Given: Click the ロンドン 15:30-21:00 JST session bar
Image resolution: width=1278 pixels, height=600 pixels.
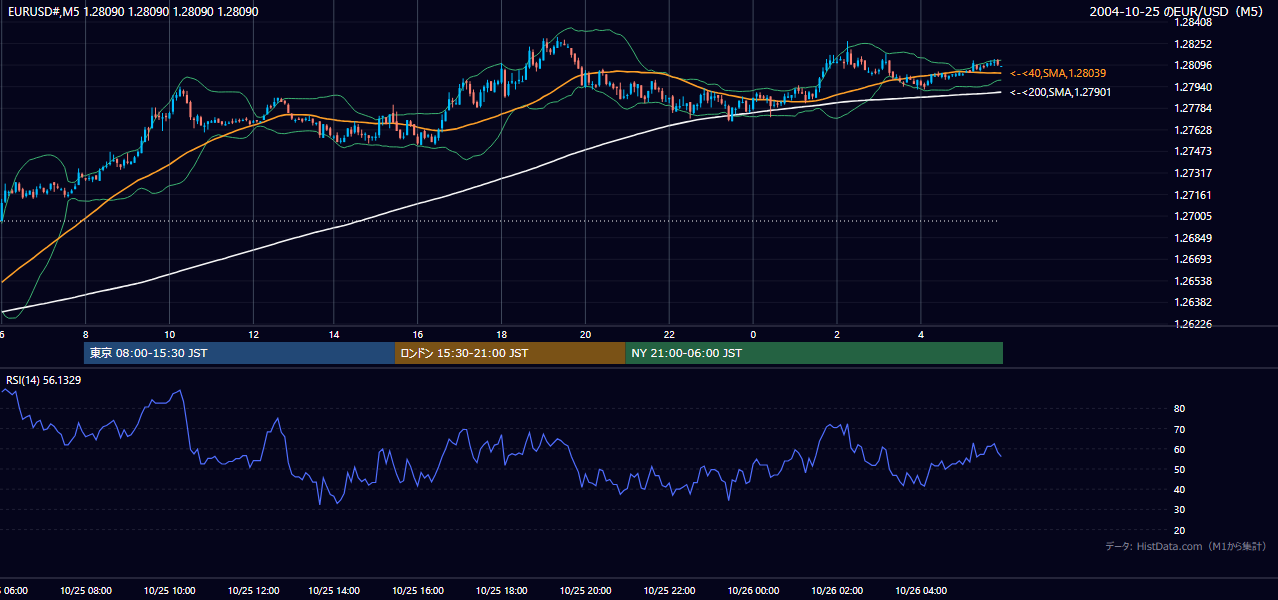Looking at the screenshot, I should click(510, 353).
